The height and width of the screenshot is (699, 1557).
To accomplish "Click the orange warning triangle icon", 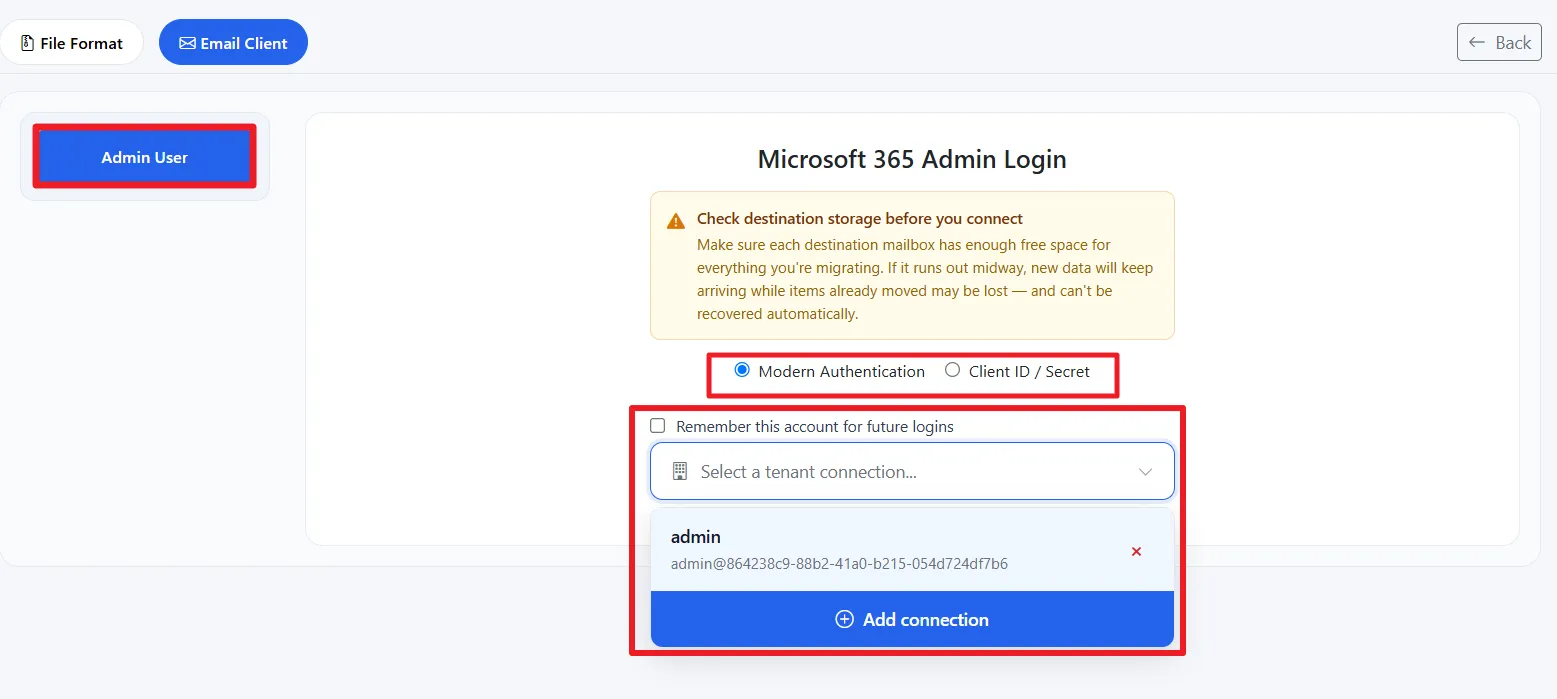I will tap(677, 220).
